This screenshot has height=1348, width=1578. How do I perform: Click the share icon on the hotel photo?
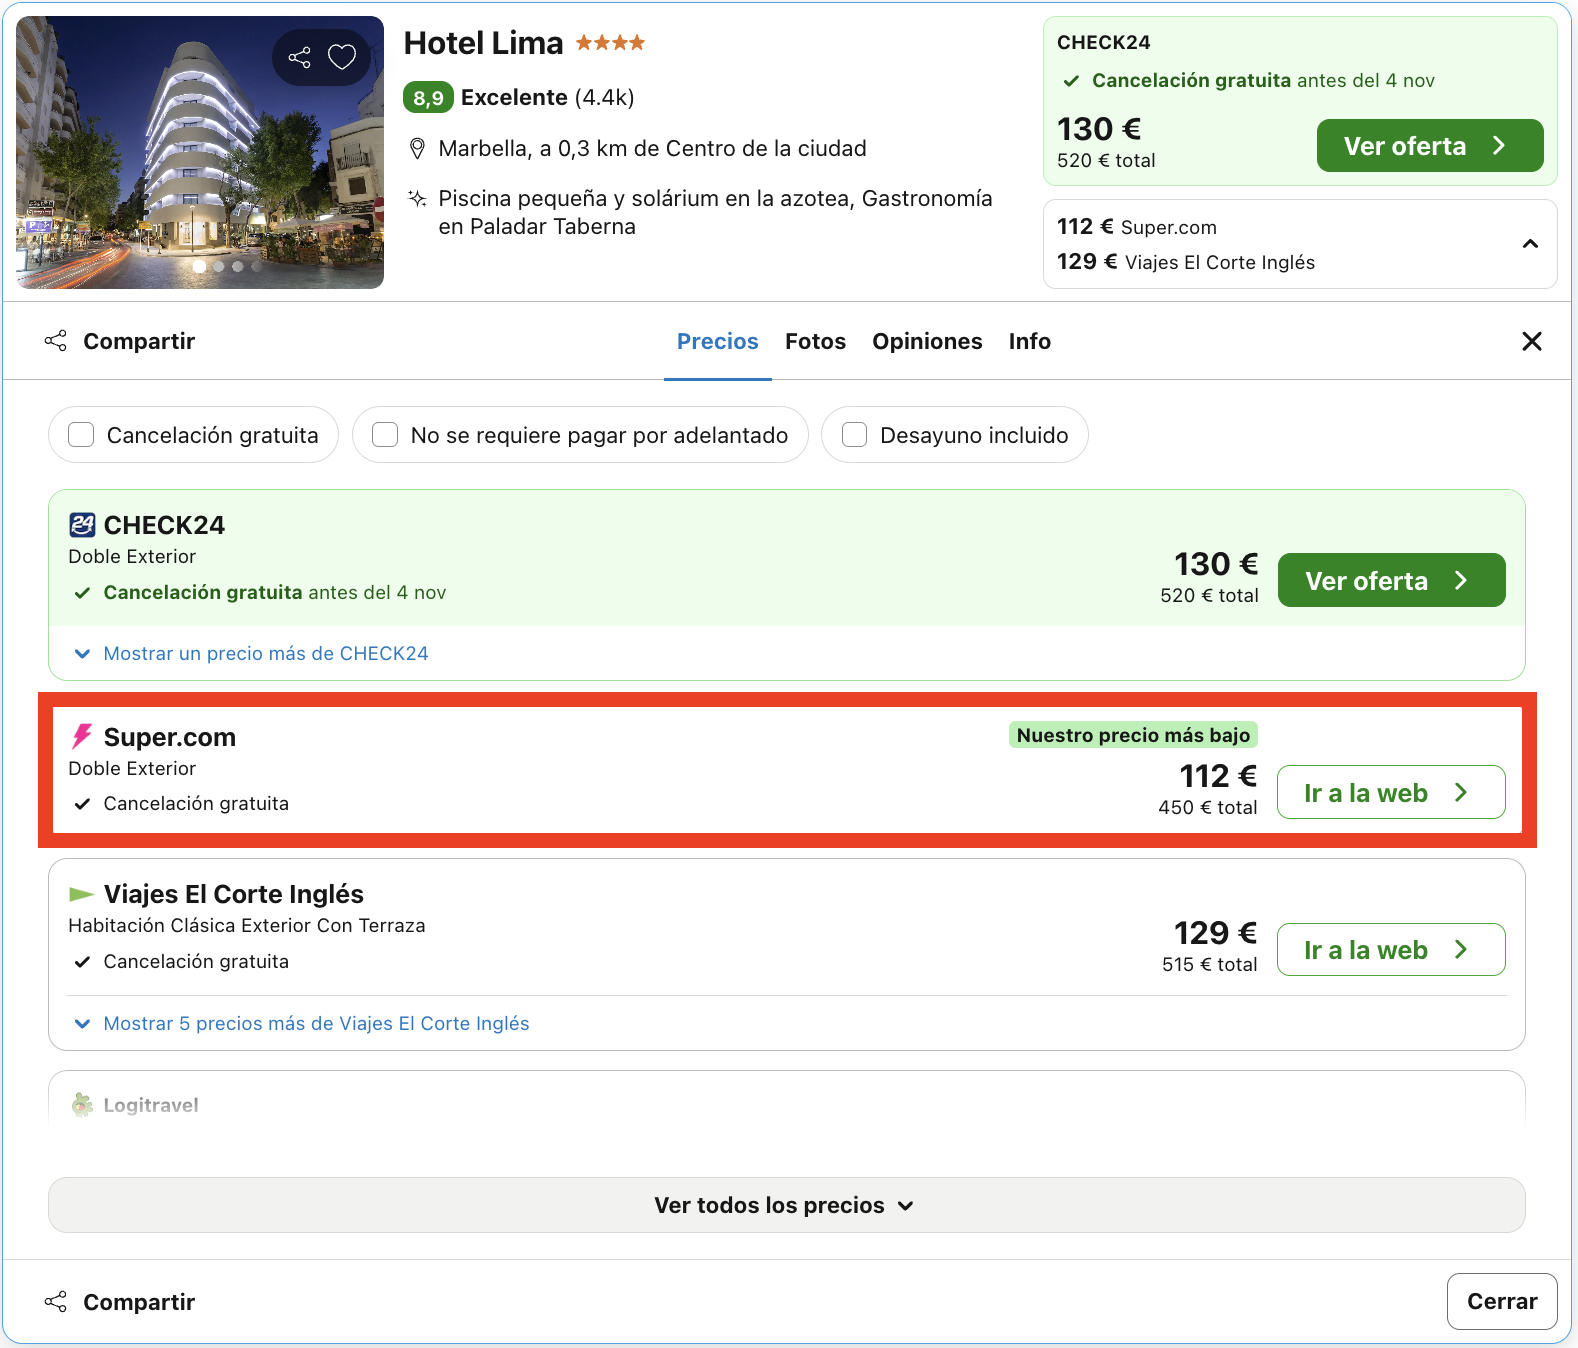(x=299, y=57)
